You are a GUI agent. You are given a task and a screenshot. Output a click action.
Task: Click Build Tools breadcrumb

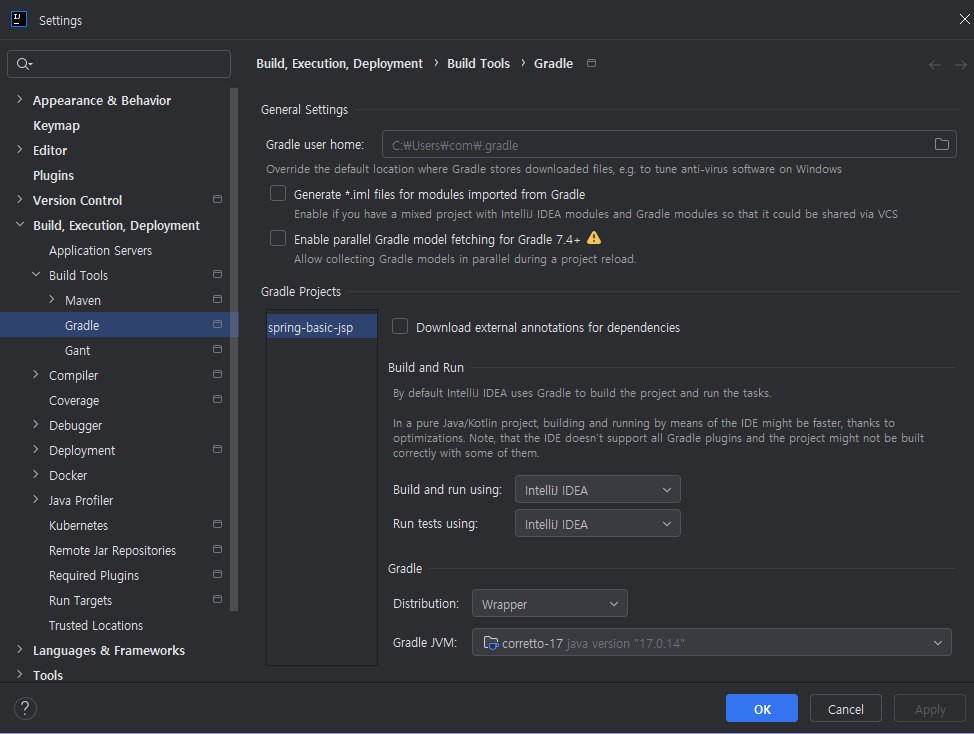click(x=478, y=63)
